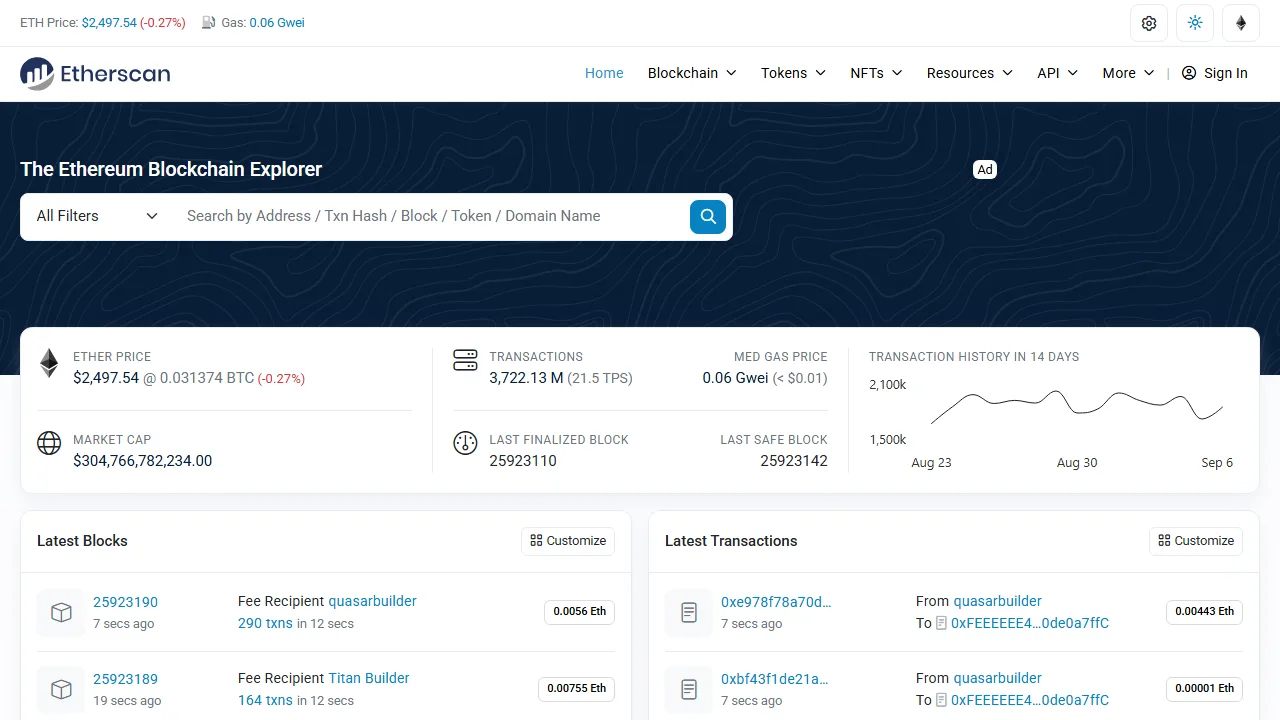The height and width of the screenshot is (720, 1280).
Task: Open transaction 0xe978f78a70d link
Action: [776, 602]
